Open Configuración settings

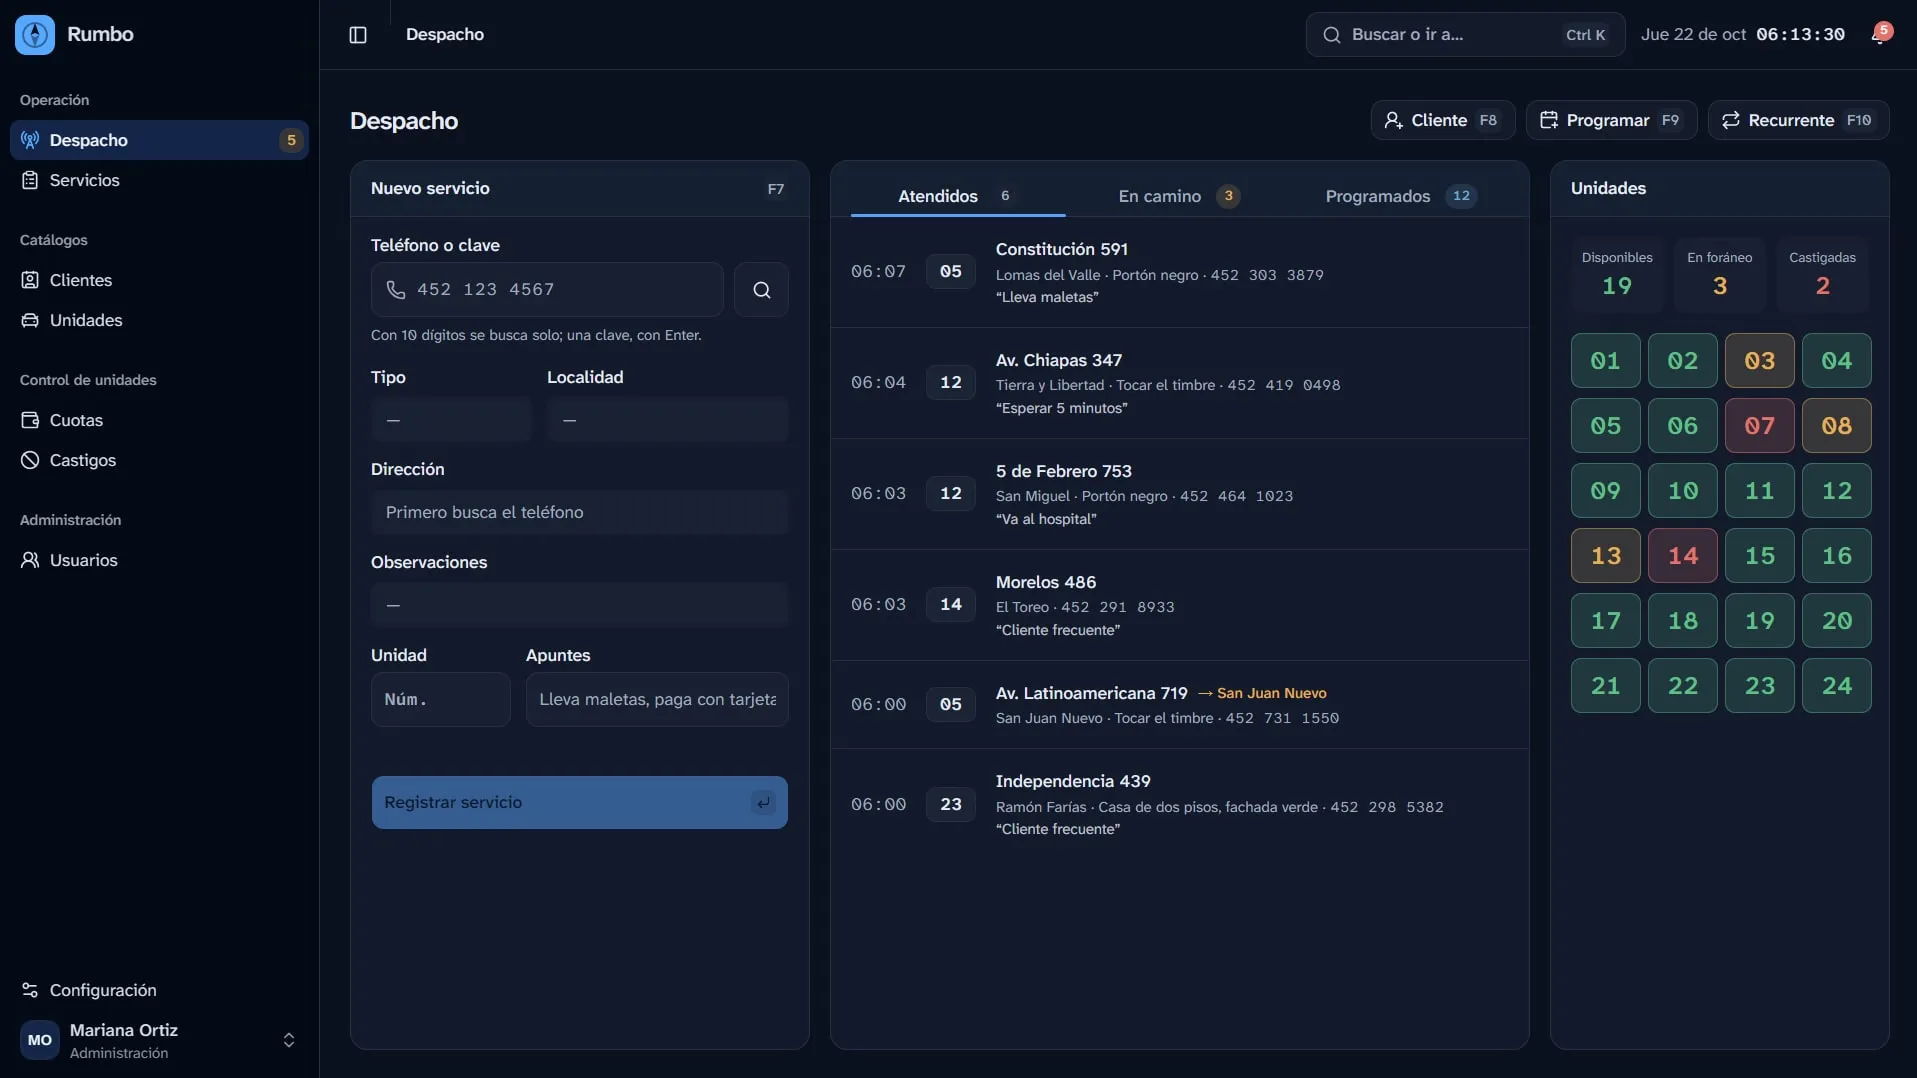[x=159, y=990]
